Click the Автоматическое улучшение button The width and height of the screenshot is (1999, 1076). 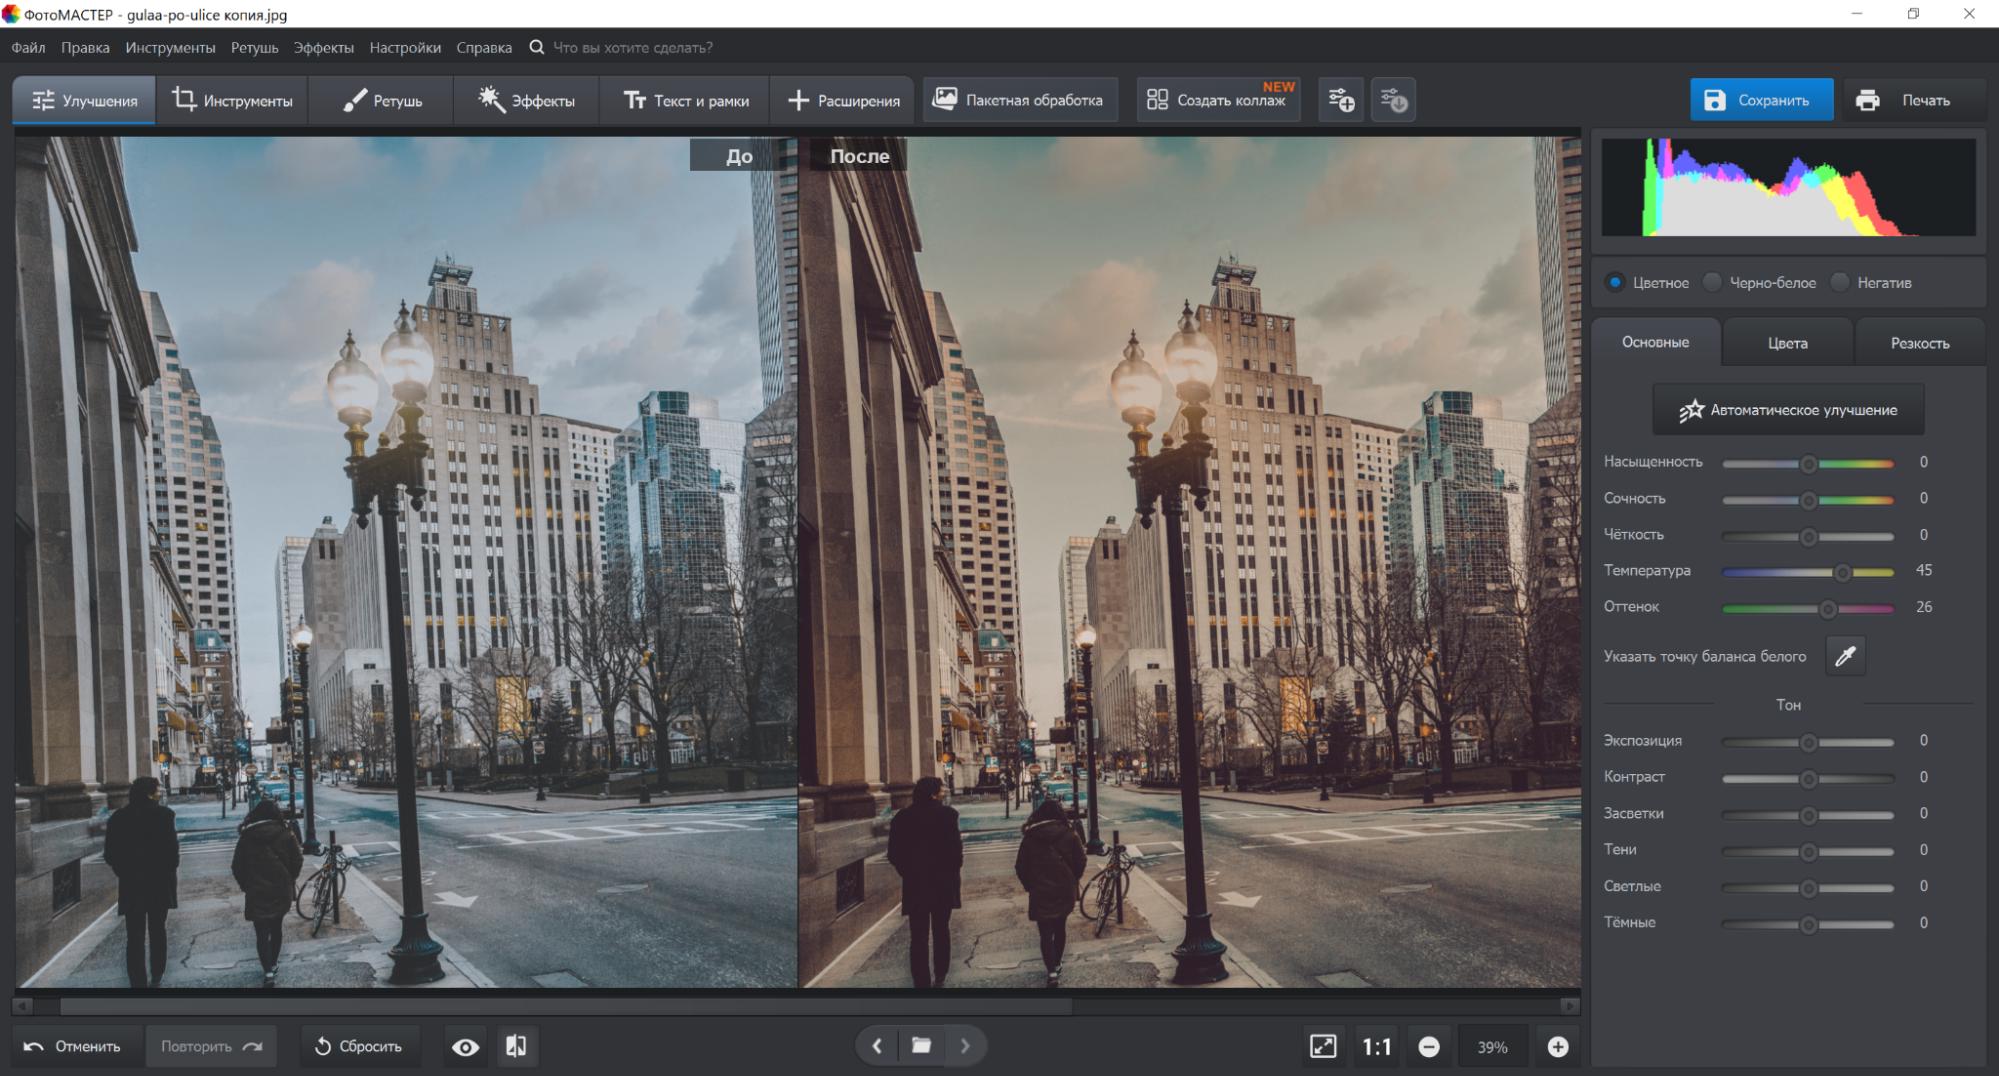pos(1788,410)
